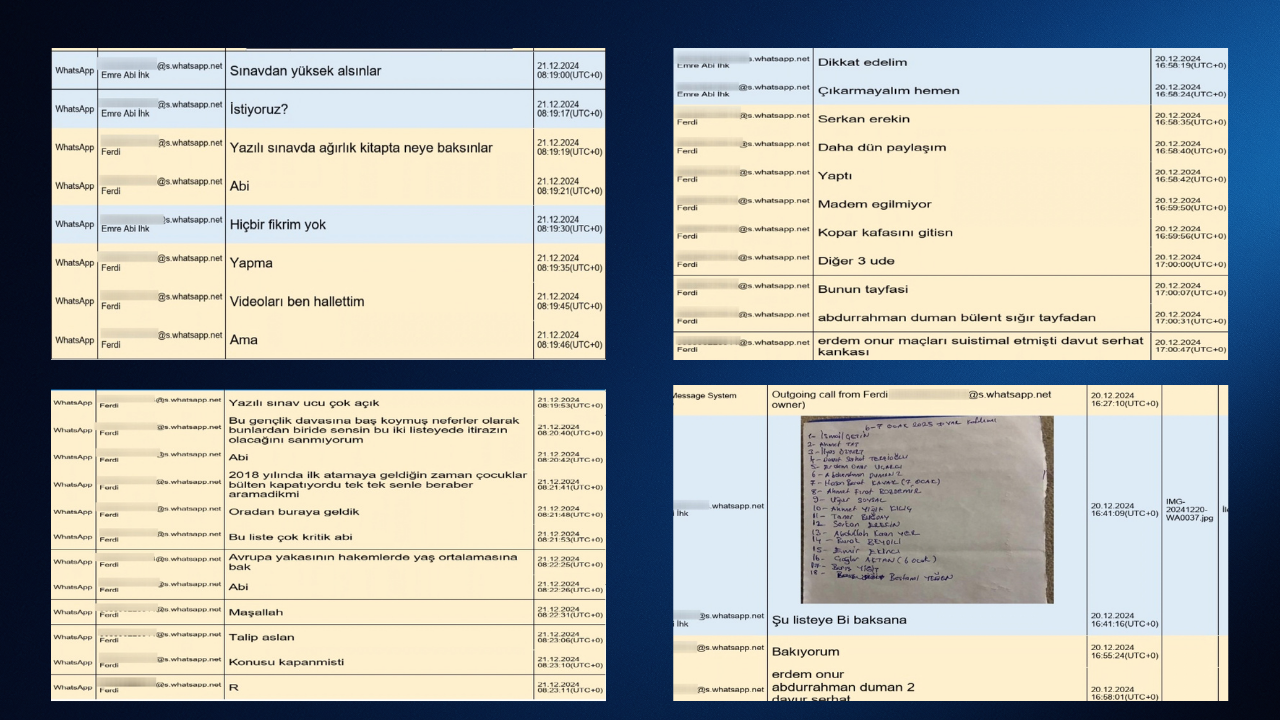Select message "Kopar kafasını gitisn"

click(885, 233)
